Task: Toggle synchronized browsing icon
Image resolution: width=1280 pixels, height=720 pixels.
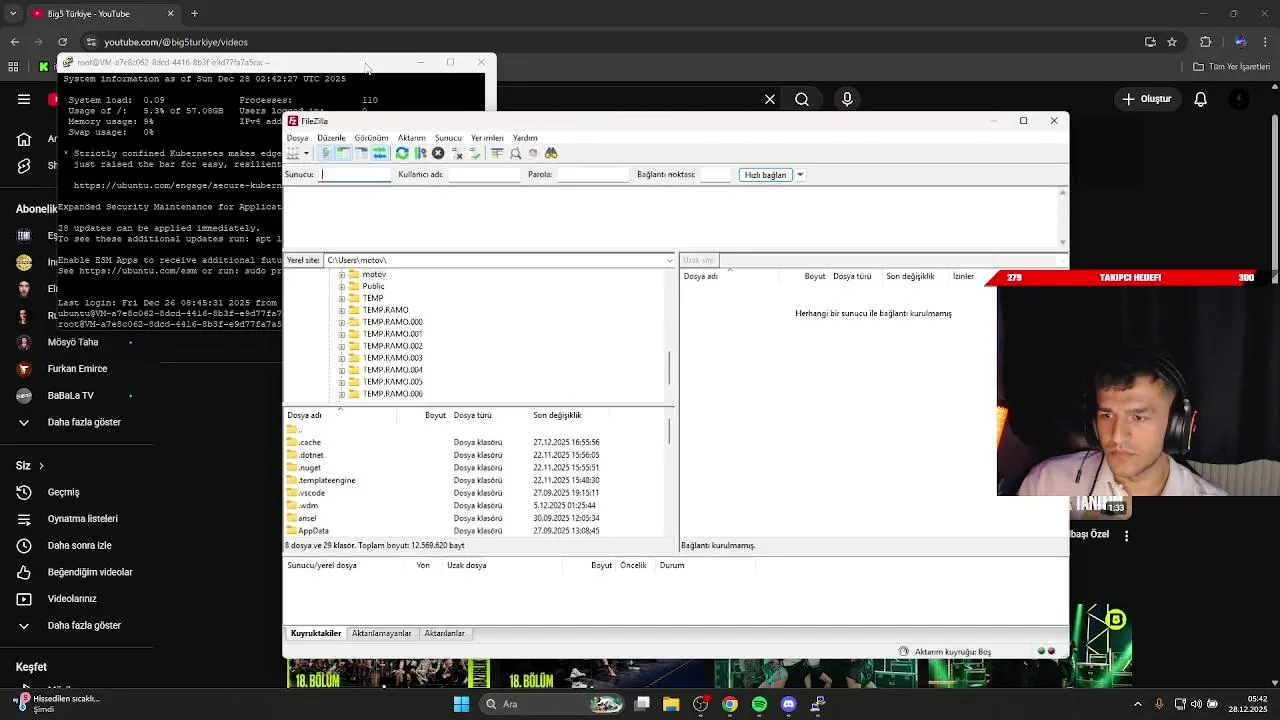Action: point(533,153)
